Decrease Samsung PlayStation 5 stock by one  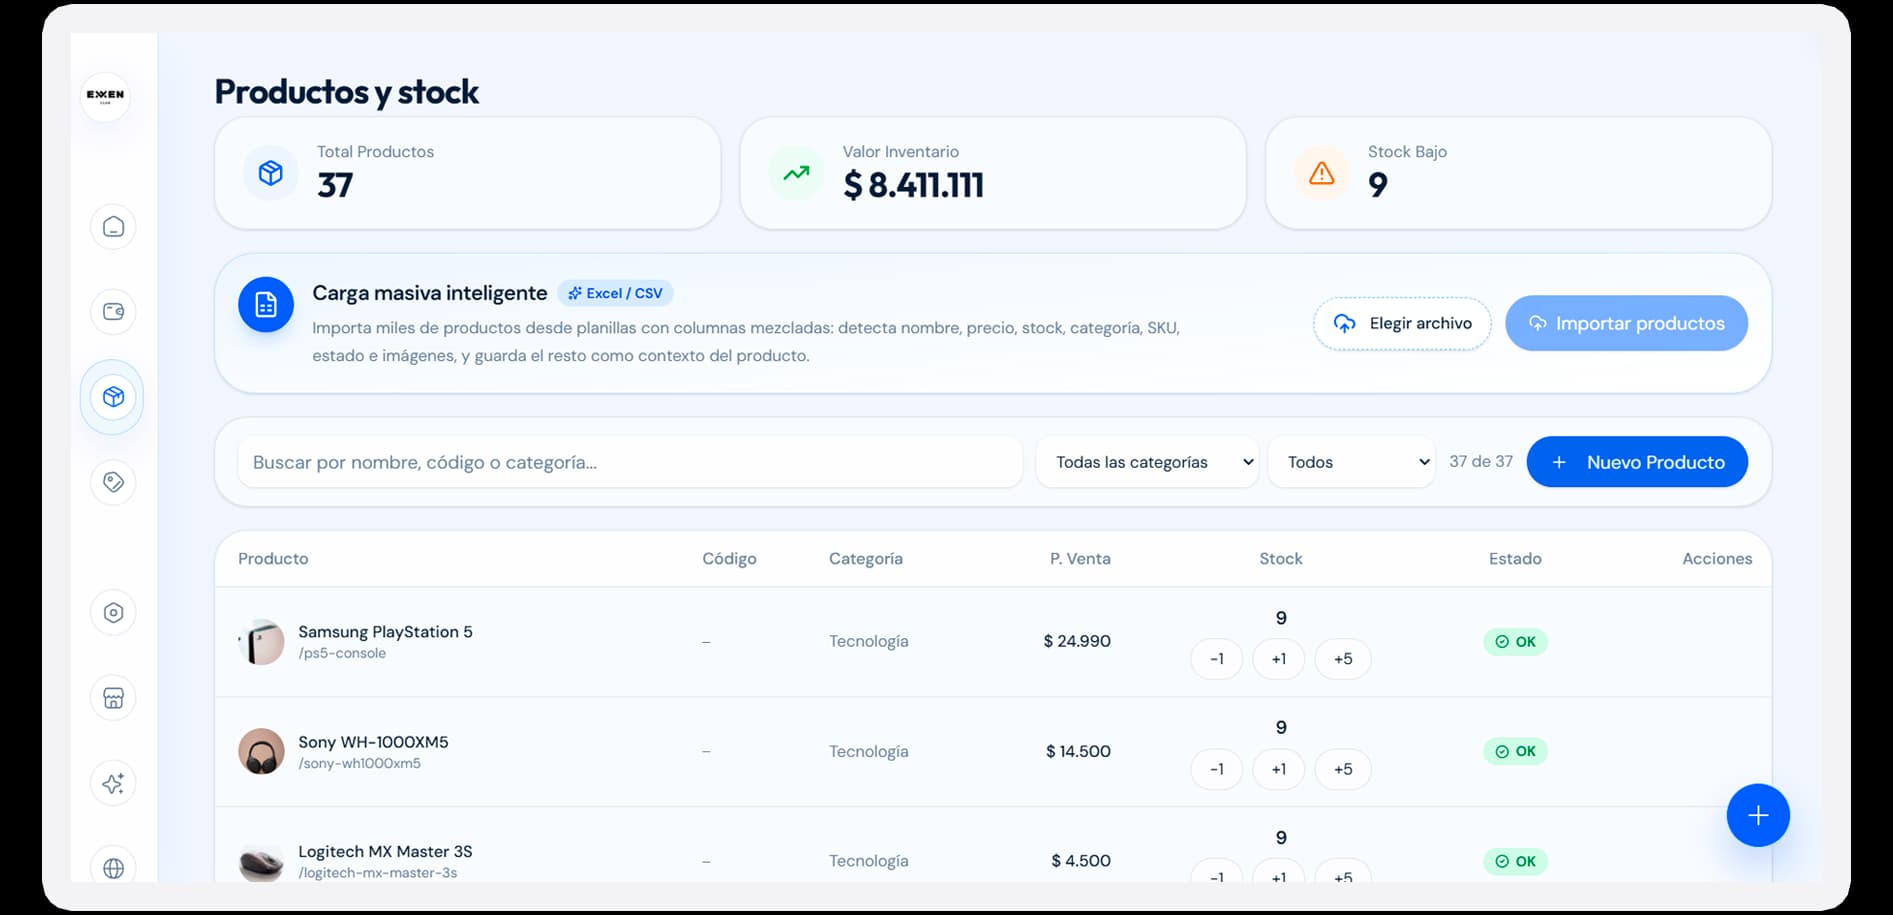pyautogui.click(x=1217, y=659)
